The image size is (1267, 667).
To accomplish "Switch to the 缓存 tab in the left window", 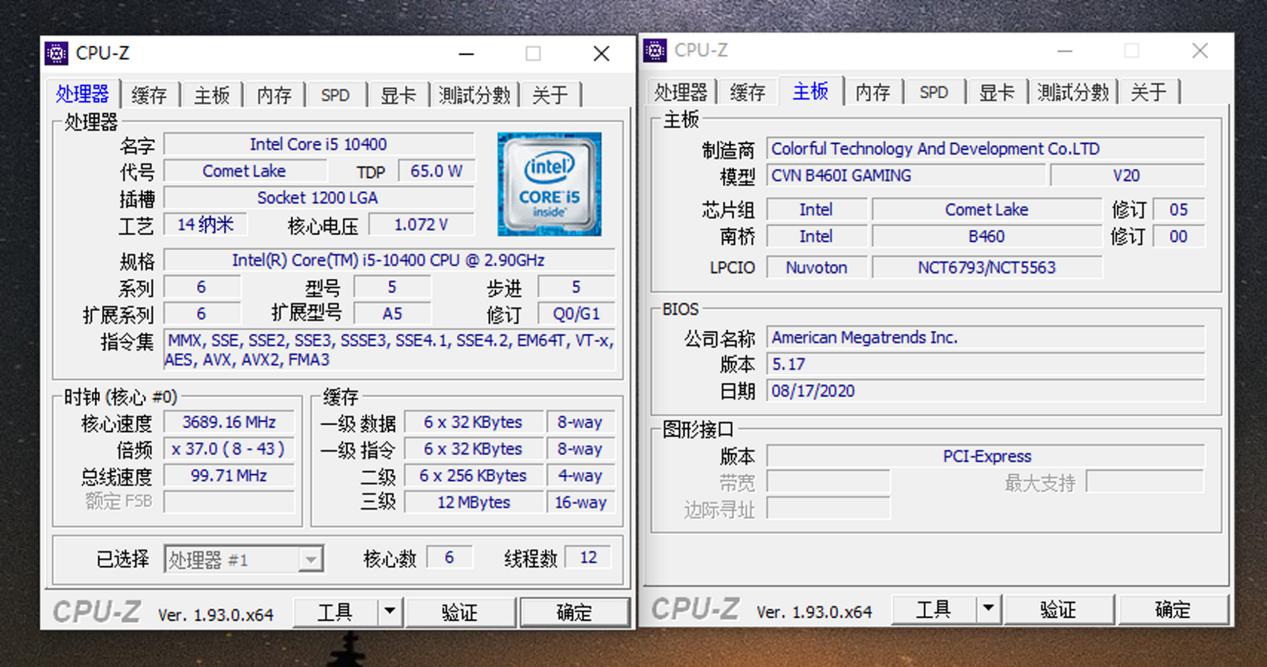I will click(149, 95).
